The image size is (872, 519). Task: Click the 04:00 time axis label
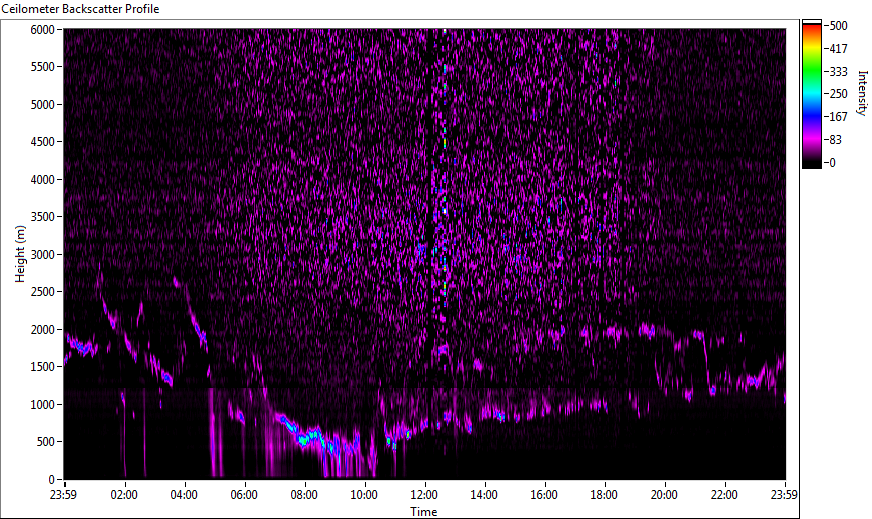pos(184,495)
